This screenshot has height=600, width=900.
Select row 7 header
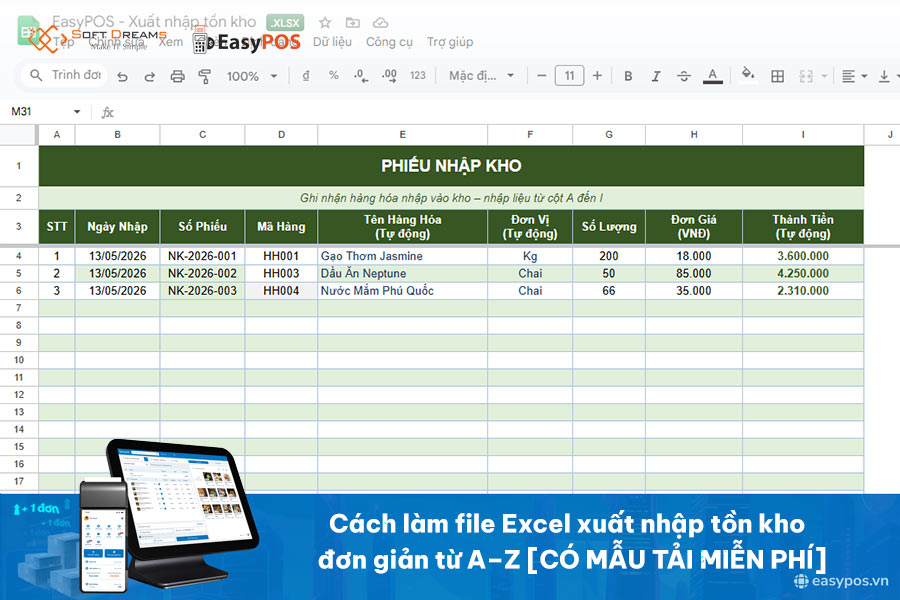tap(19, 308)
